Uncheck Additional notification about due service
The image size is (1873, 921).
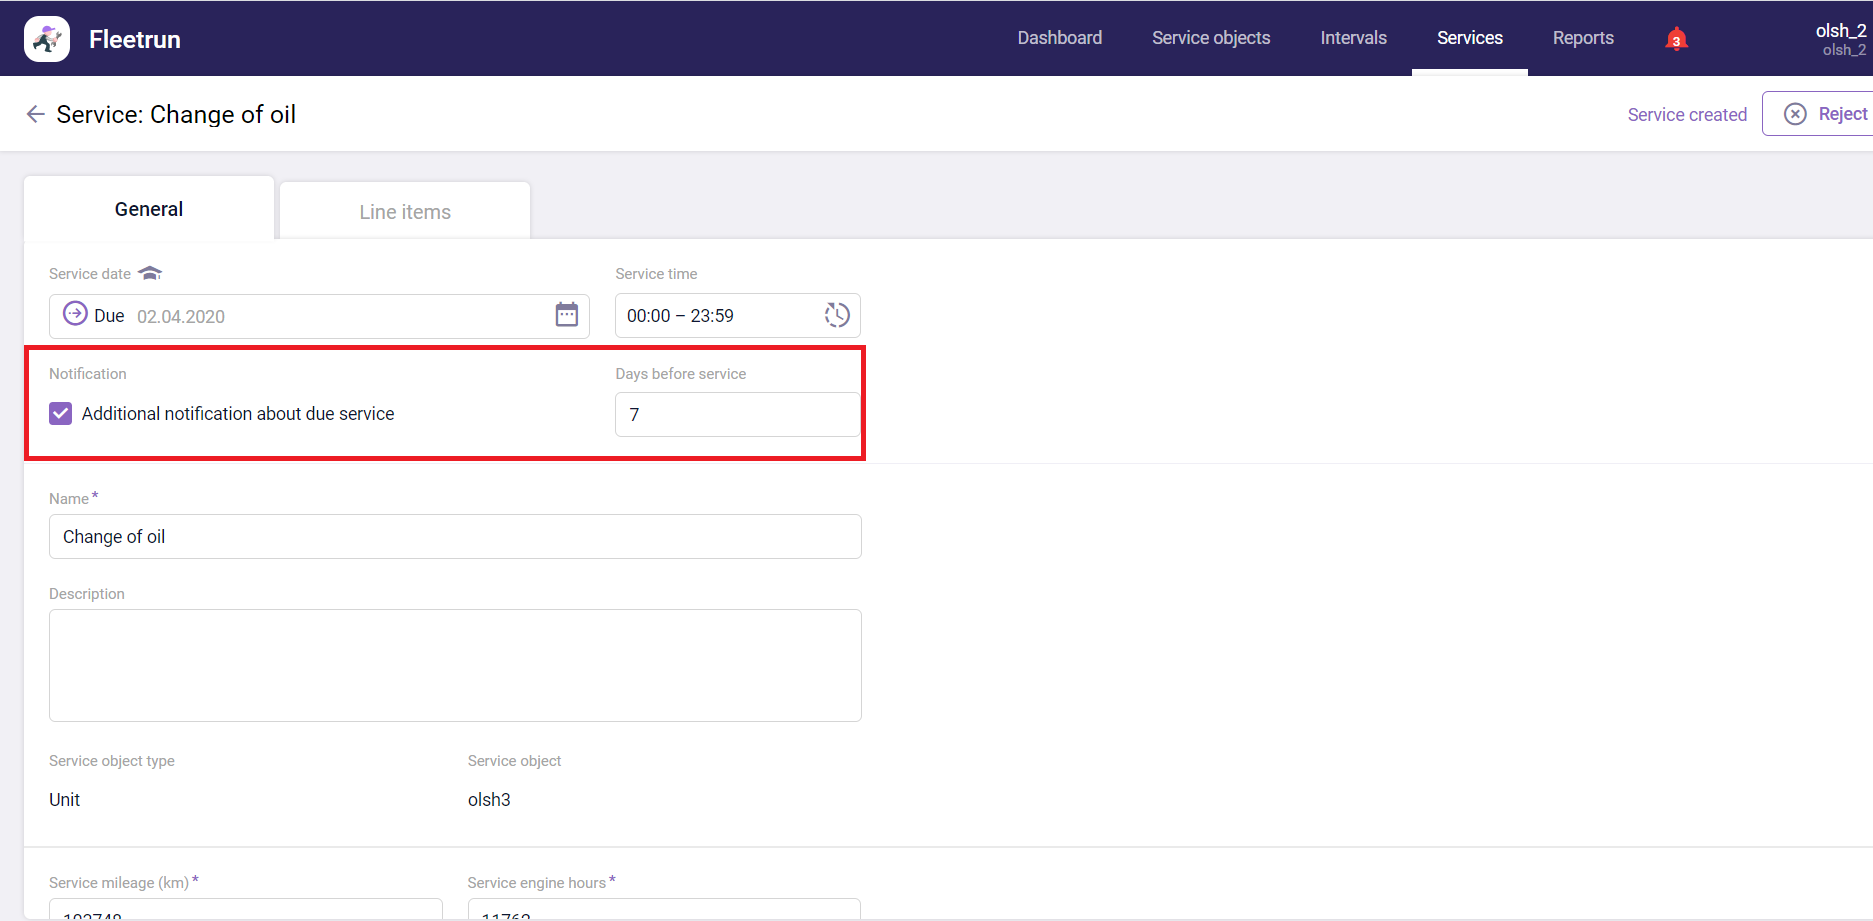tap(61, 414)
